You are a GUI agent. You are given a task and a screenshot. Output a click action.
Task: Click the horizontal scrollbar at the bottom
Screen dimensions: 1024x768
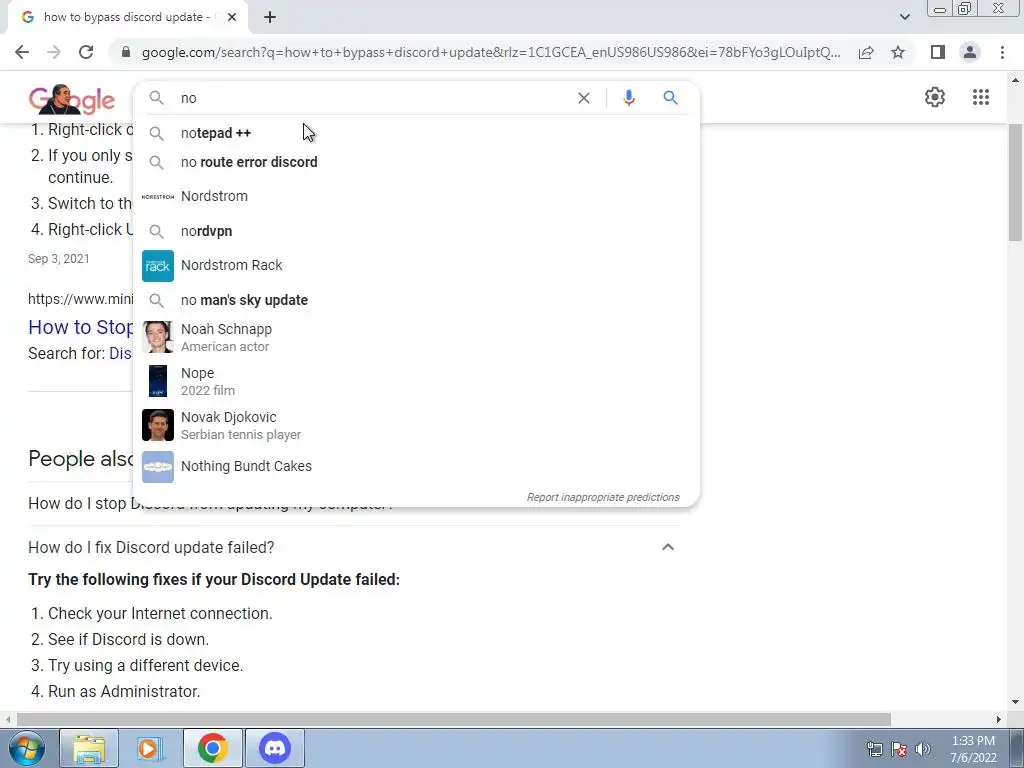point(453,719)
